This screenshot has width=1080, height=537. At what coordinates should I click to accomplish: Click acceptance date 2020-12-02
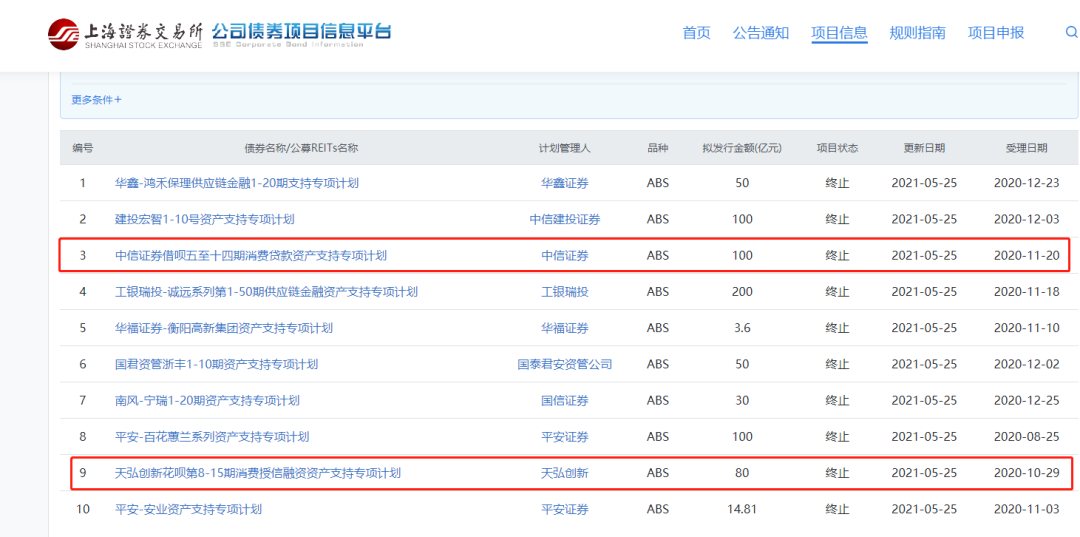(x=1027, y=364)
